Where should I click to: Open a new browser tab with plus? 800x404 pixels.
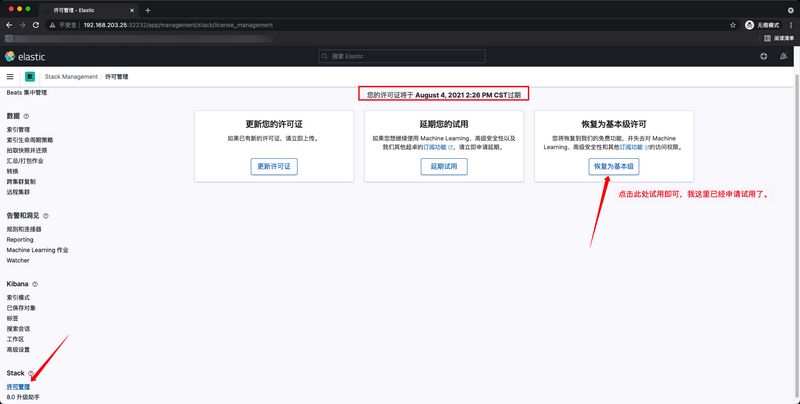tap(147, 10)
